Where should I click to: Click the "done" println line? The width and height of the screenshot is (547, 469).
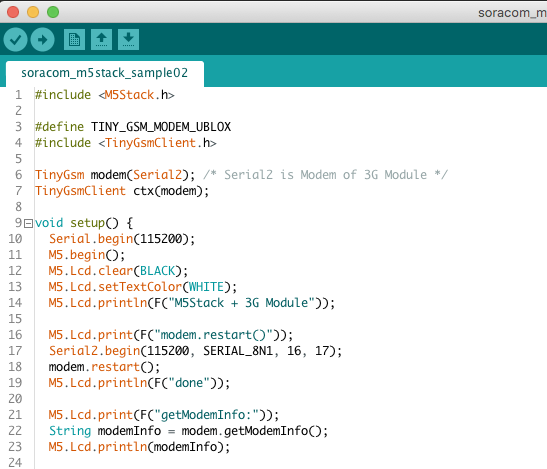(139, 383)
